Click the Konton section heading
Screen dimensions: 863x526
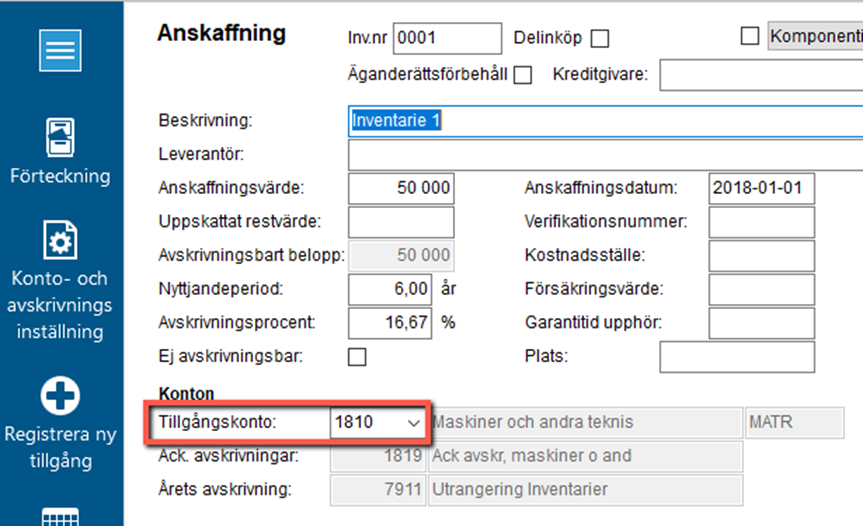click(186, 394)
